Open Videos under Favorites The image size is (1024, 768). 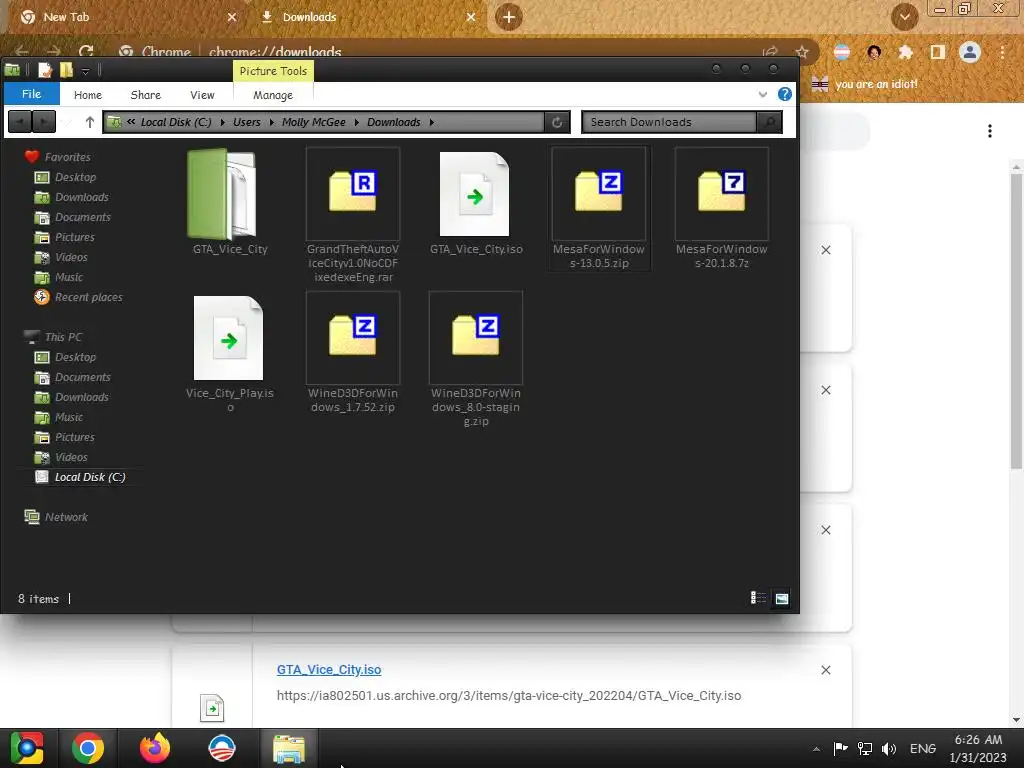(x=61, y=257)
